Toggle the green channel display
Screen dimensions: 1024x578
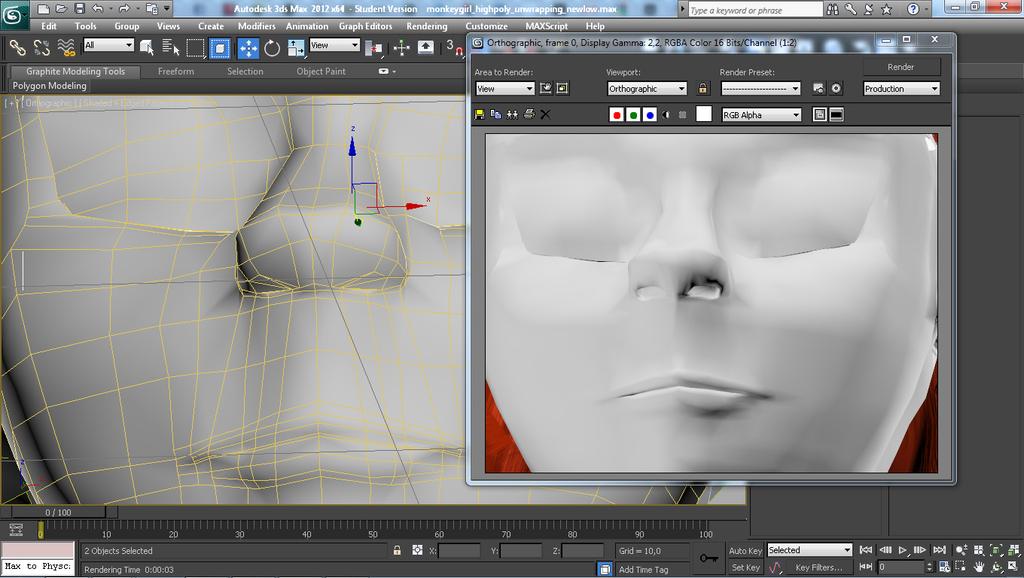633,115
